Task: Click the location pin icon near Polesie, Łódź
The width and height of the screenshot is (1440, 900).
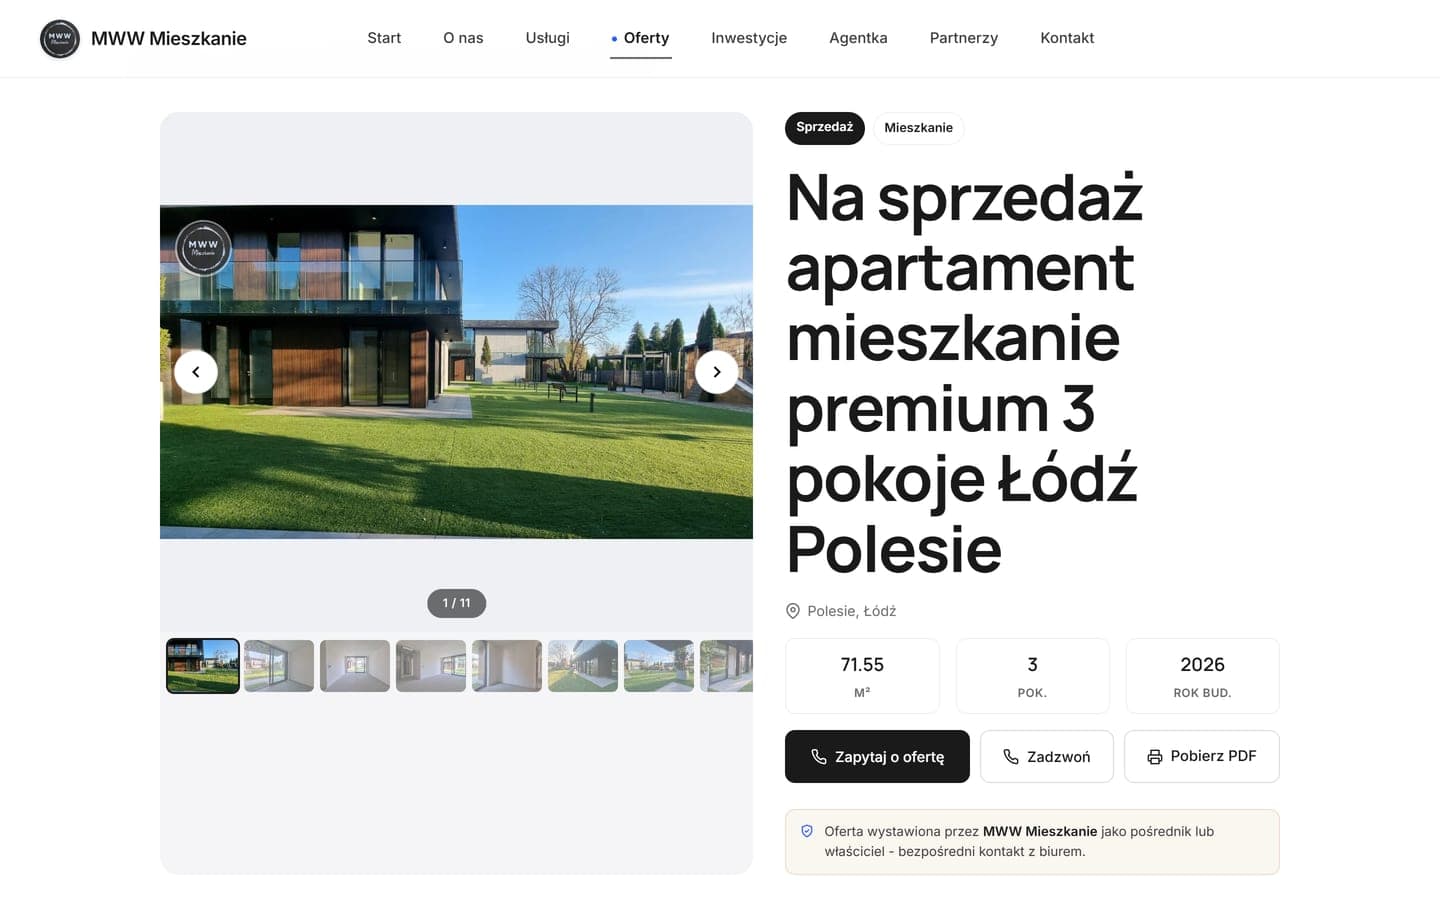Action: 793,611
